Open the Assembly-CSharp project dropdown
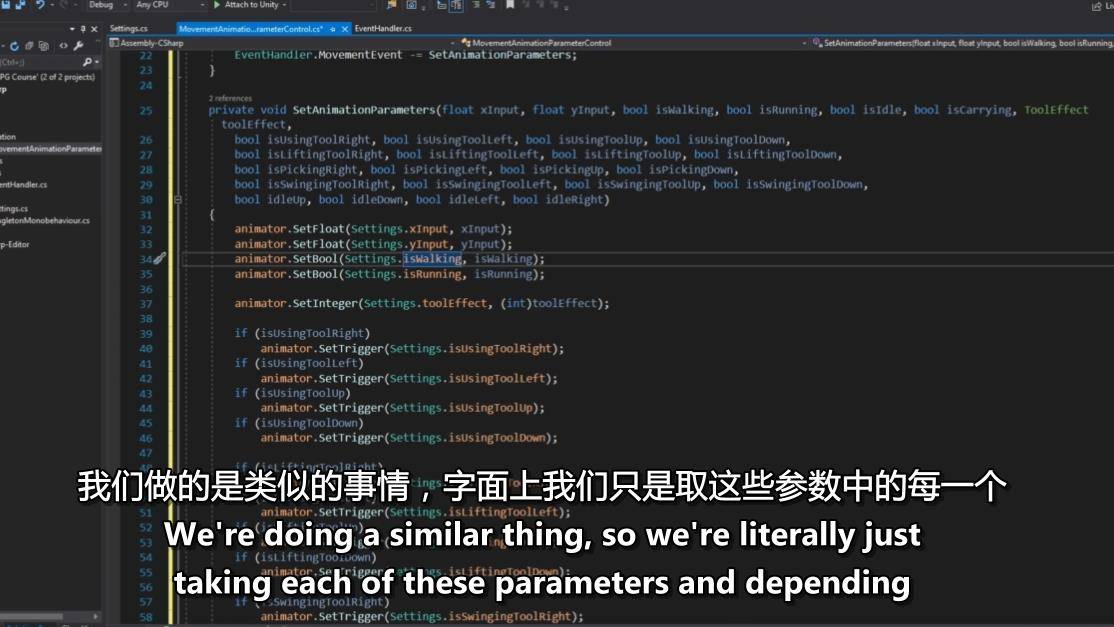Image resolution: width=1114 pixels, height=627 pixels. click(x=281, y=43)
